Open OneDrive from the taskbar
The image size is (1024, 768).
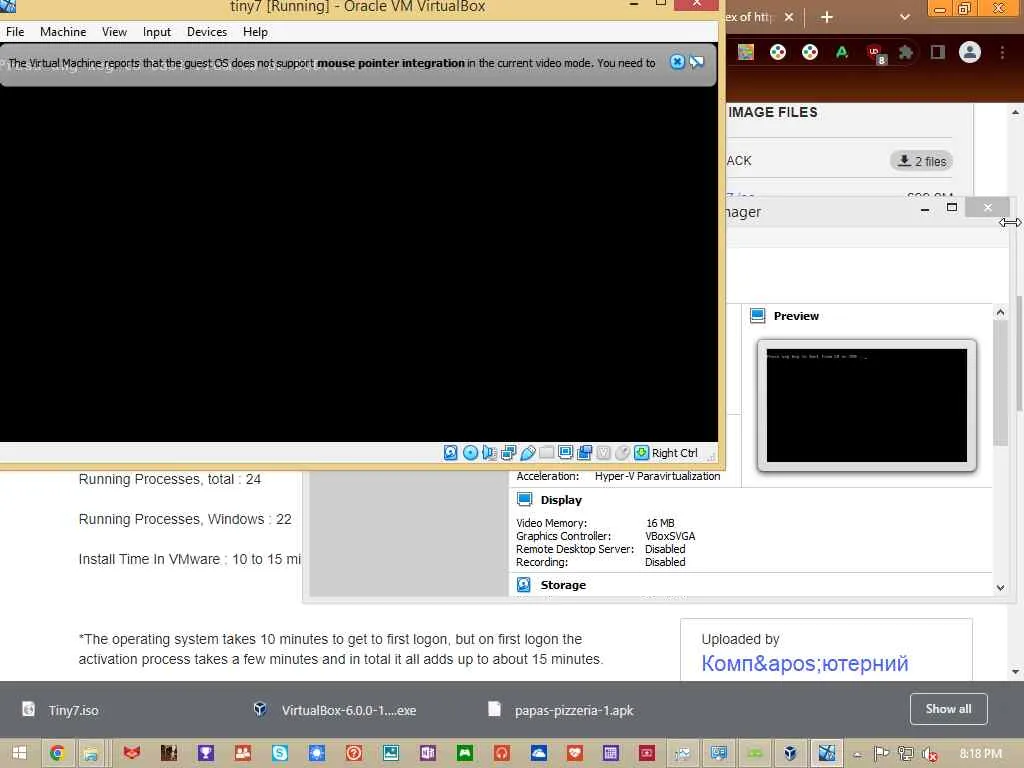[x=539, y=753]
